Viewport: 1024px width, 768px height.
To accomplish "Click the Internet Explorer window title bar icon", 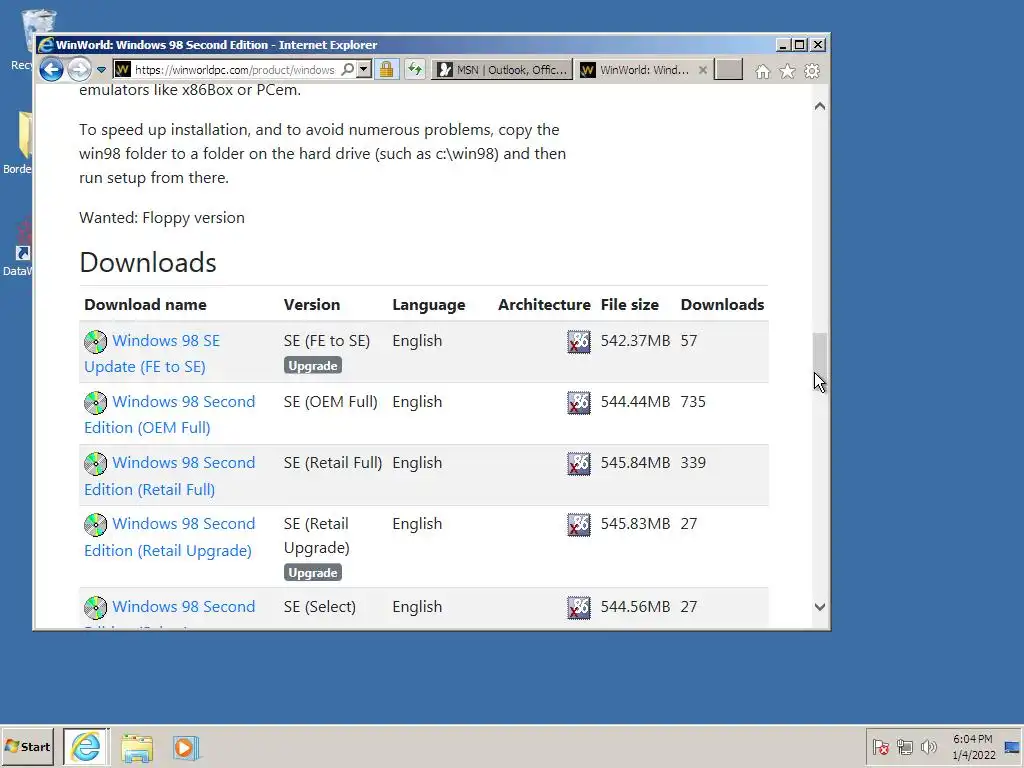I will point(46,44).
